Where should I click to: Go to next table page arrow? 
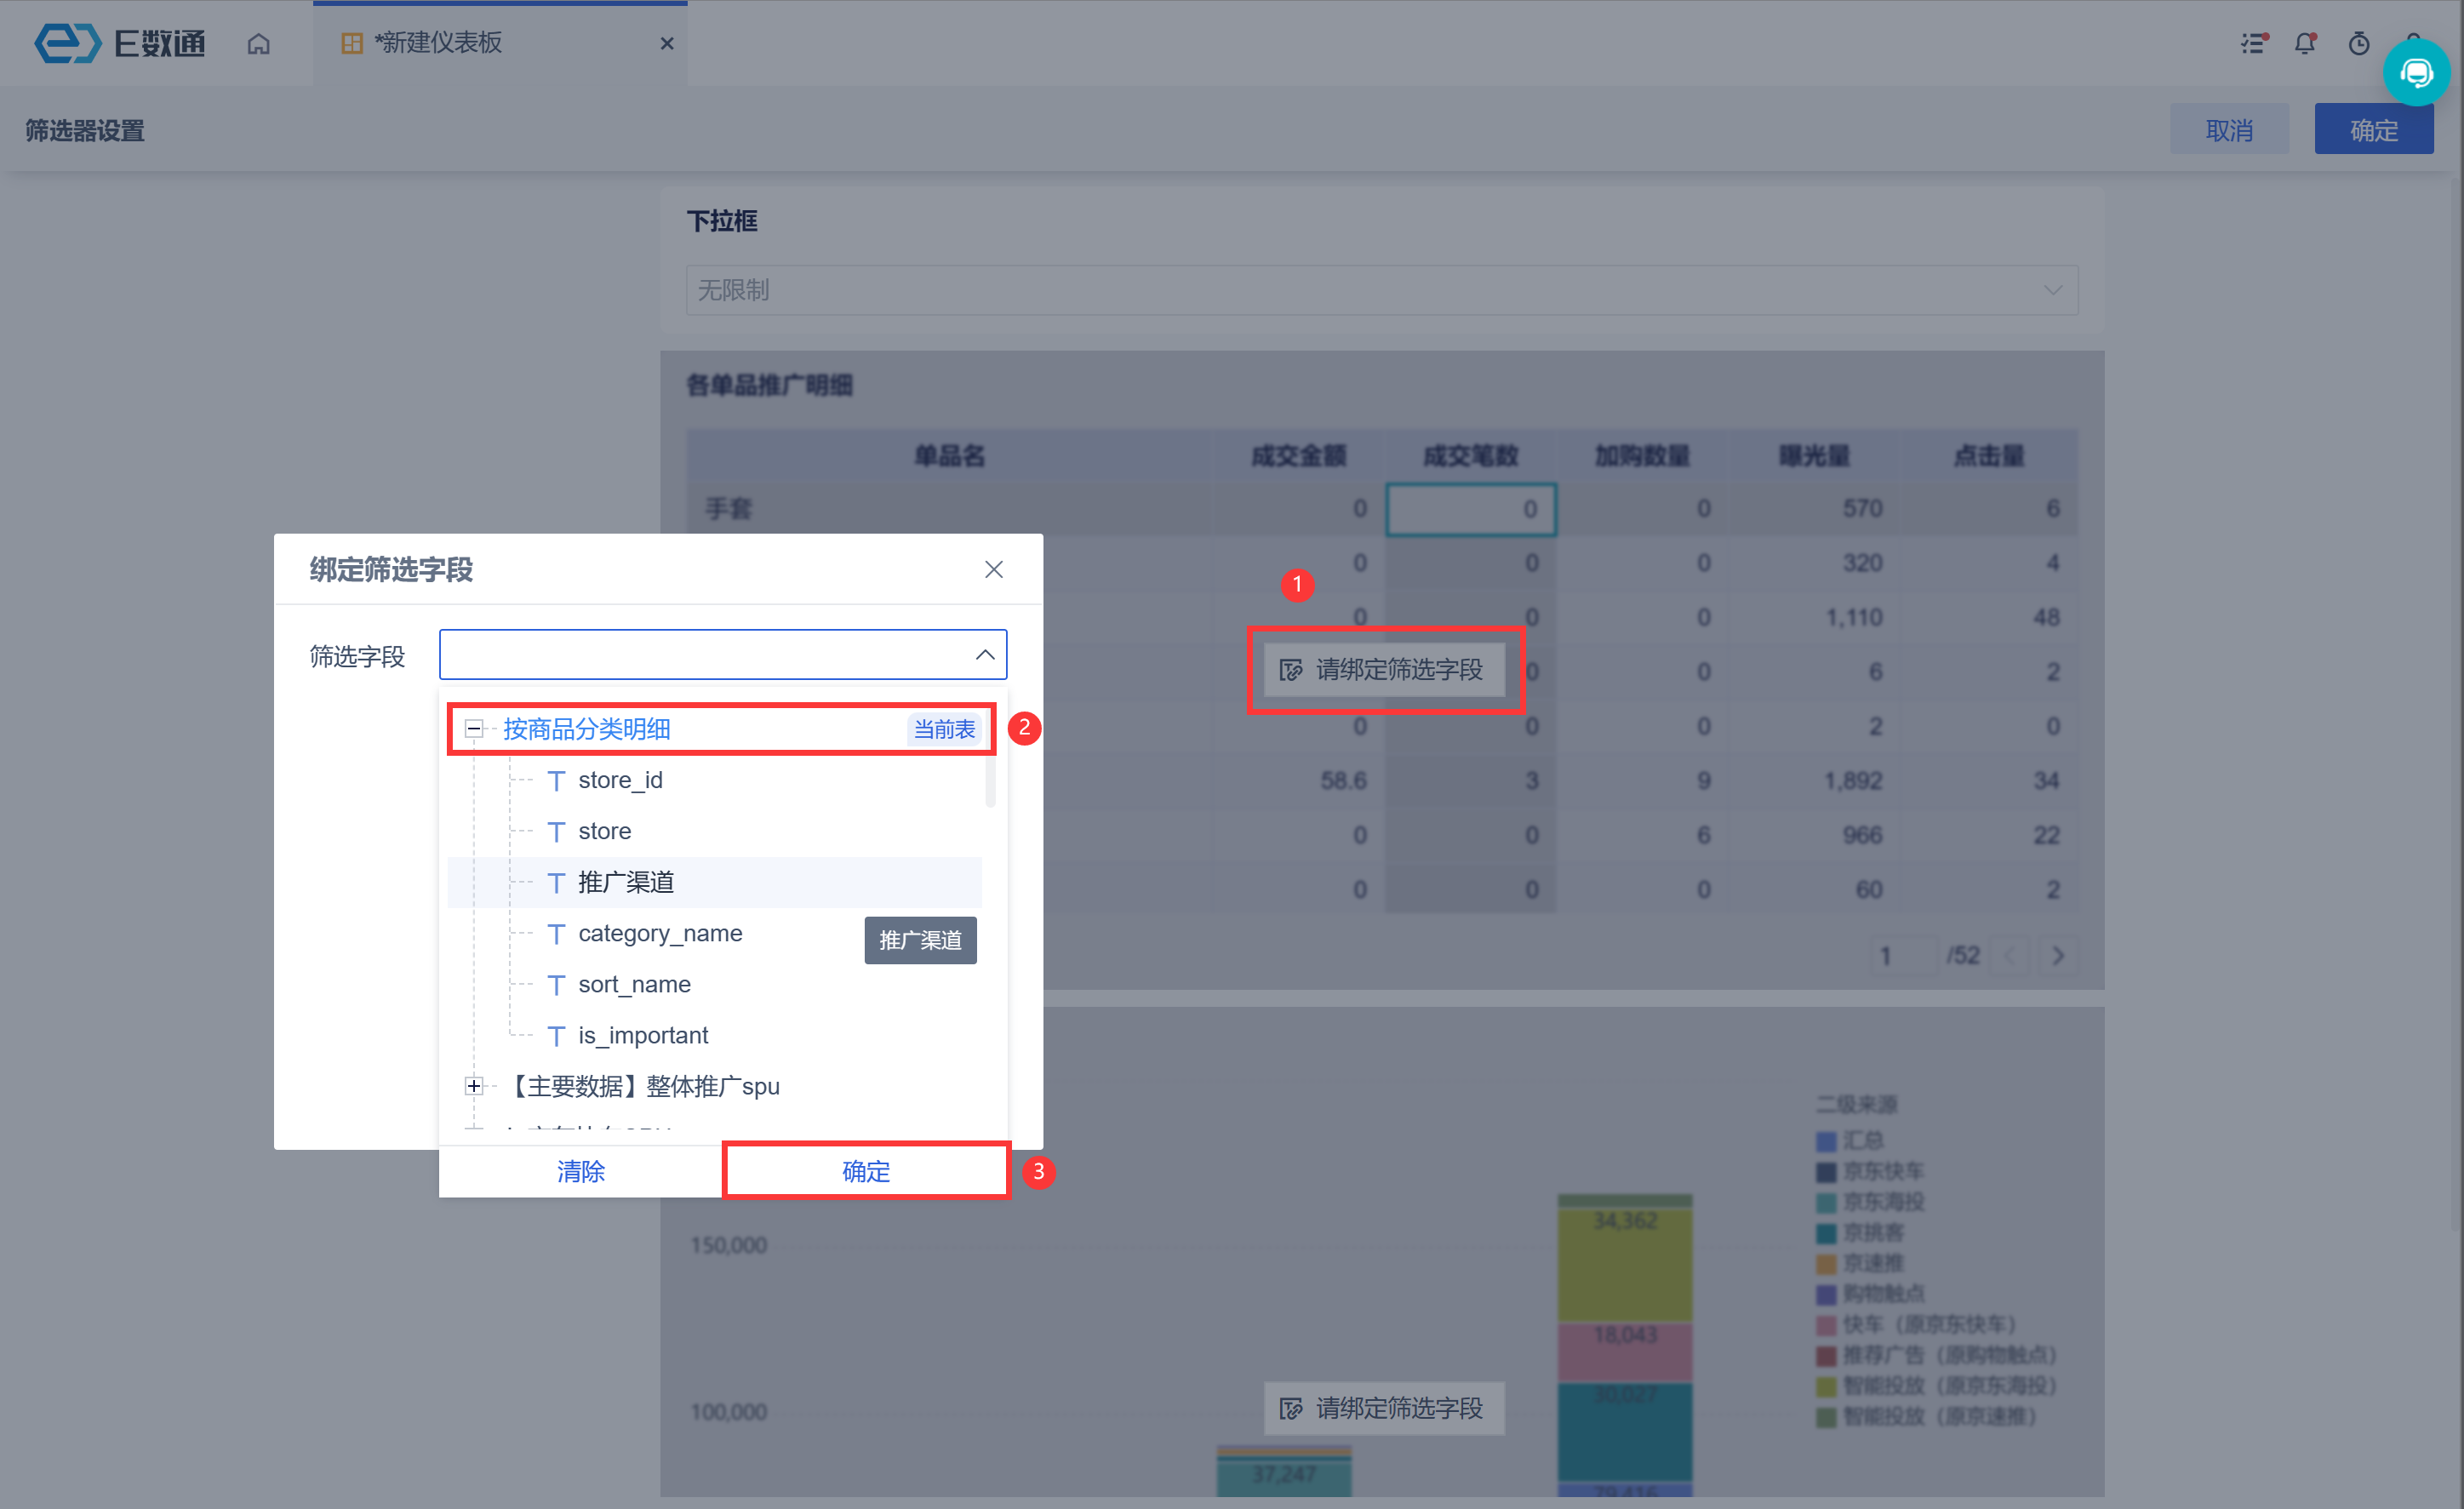[x=2058, y=956]
